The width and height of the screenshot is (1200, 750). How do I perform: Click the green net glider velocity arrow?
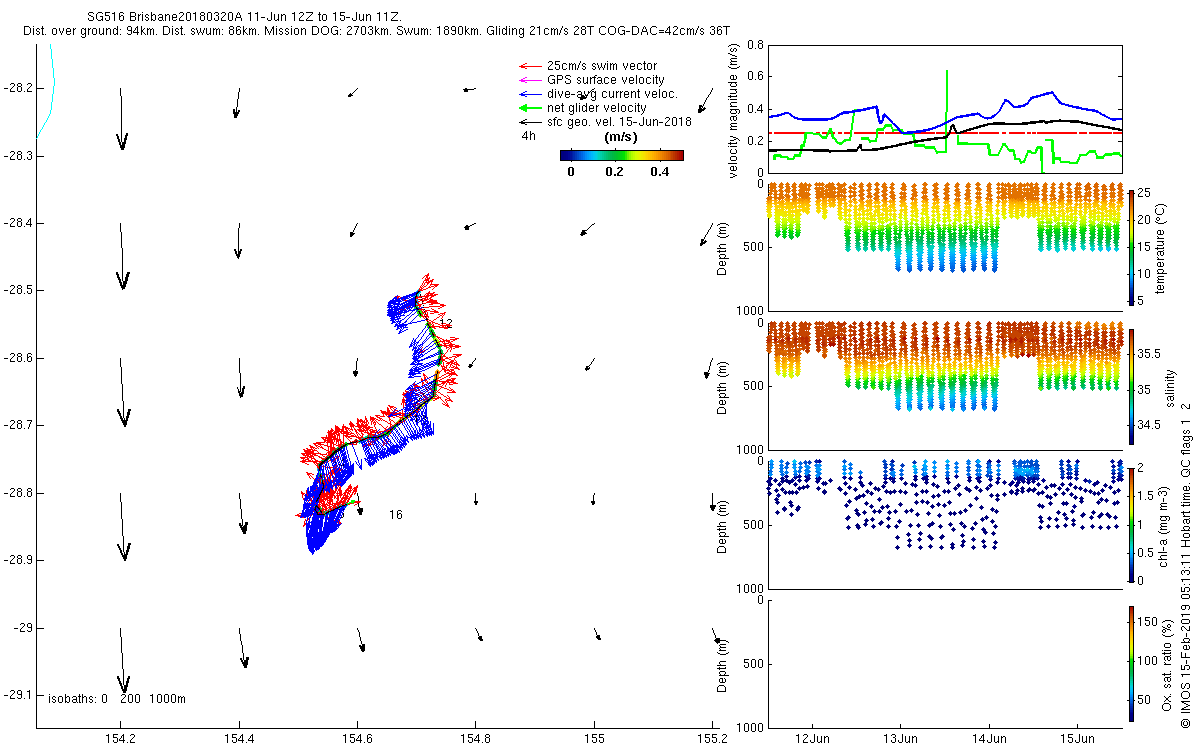[528, 108]
